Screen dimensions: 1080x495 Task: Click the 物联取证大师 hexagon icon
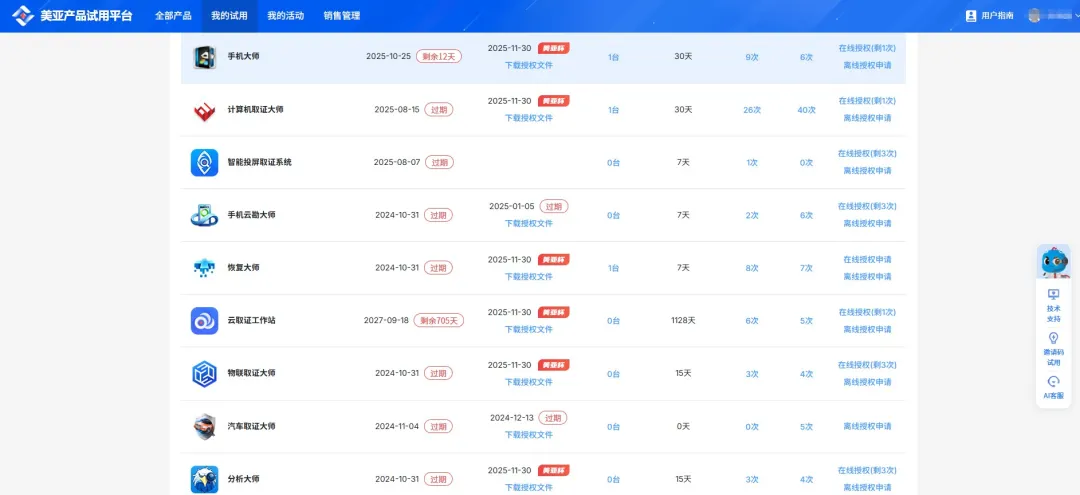(x=204, y=373)
